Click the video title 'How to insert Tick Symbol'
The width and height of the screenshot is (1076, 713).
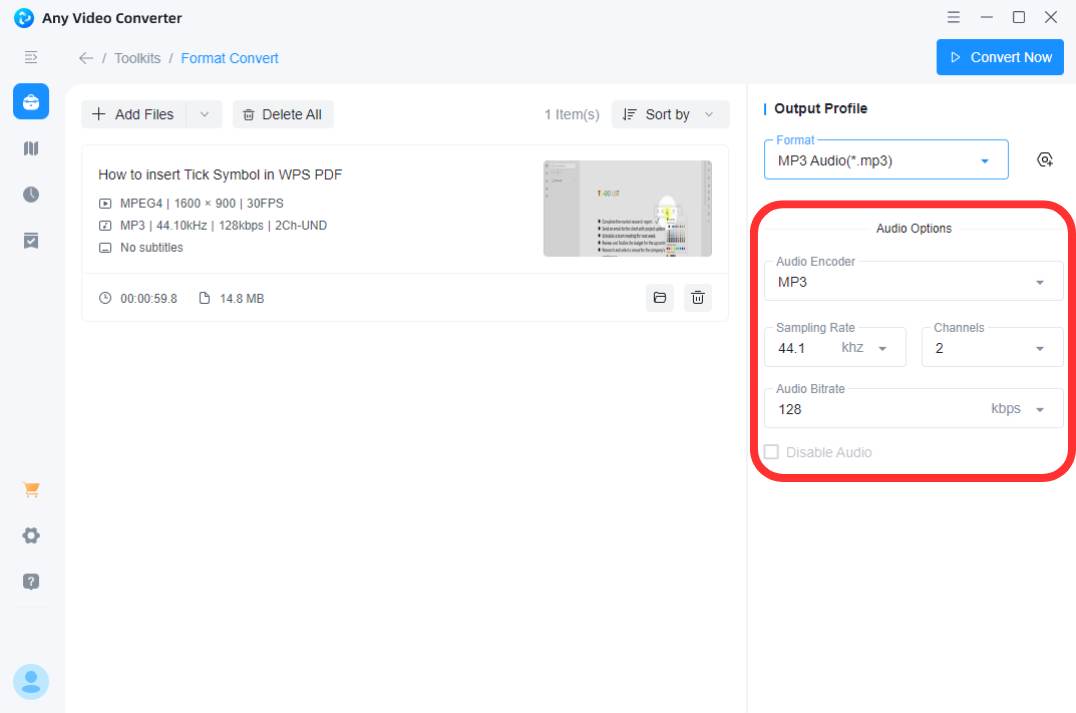click(x=220, y=174)
